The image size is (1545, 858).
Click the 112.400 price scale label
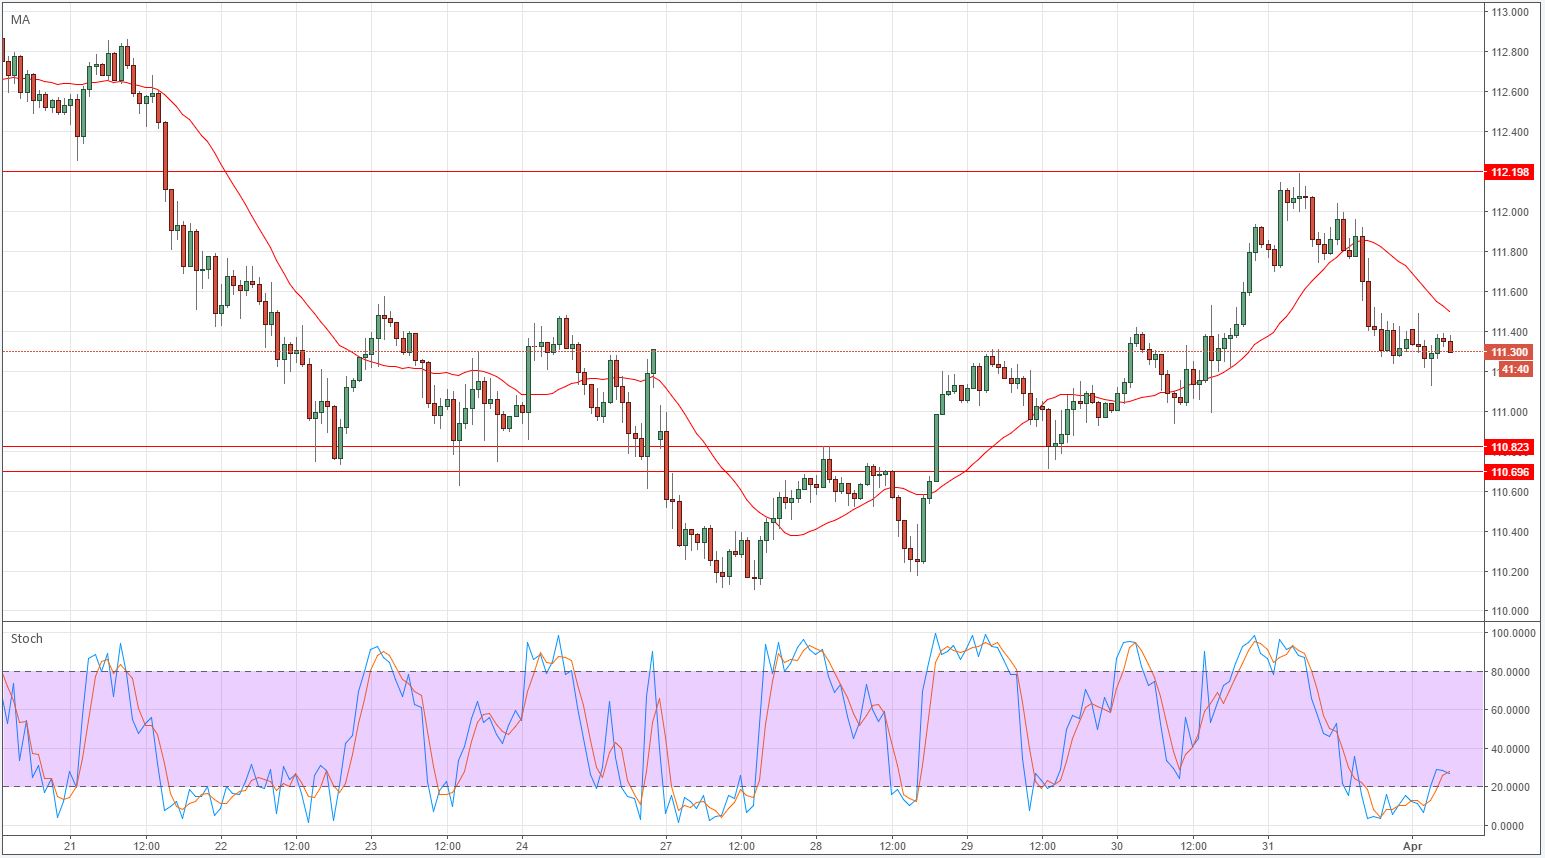1510,132
